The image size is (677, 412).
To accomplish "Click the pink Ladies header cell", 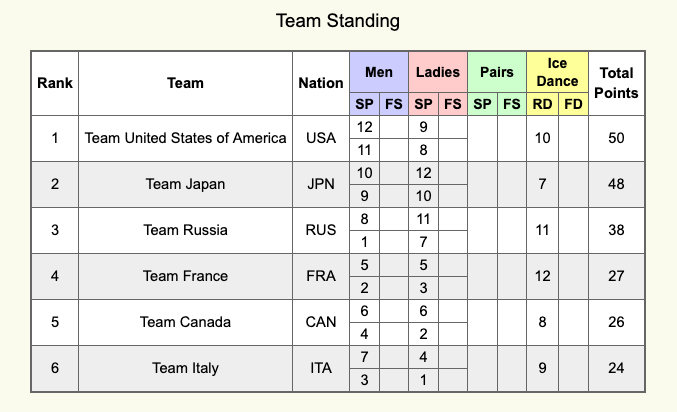I will (x=437, y=72).
